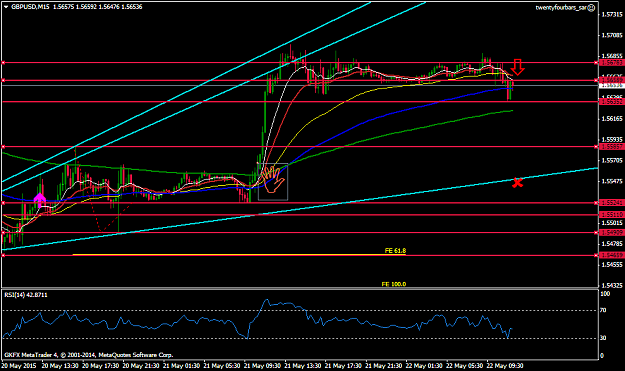Click the 1.55475 price scale value

(x=612, y=181)
